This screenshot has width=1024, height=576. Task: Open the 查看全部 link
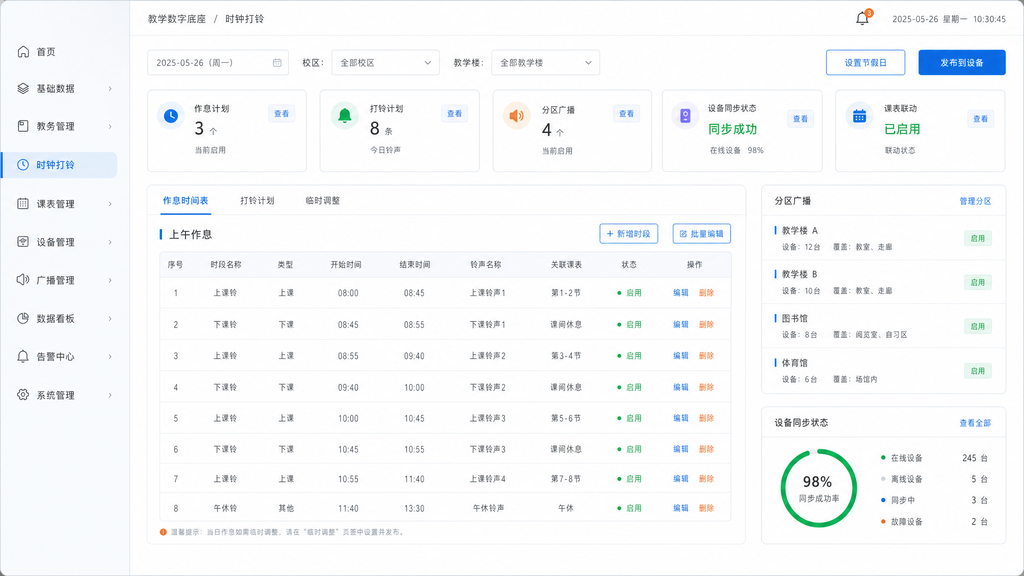tap(975, 423)
